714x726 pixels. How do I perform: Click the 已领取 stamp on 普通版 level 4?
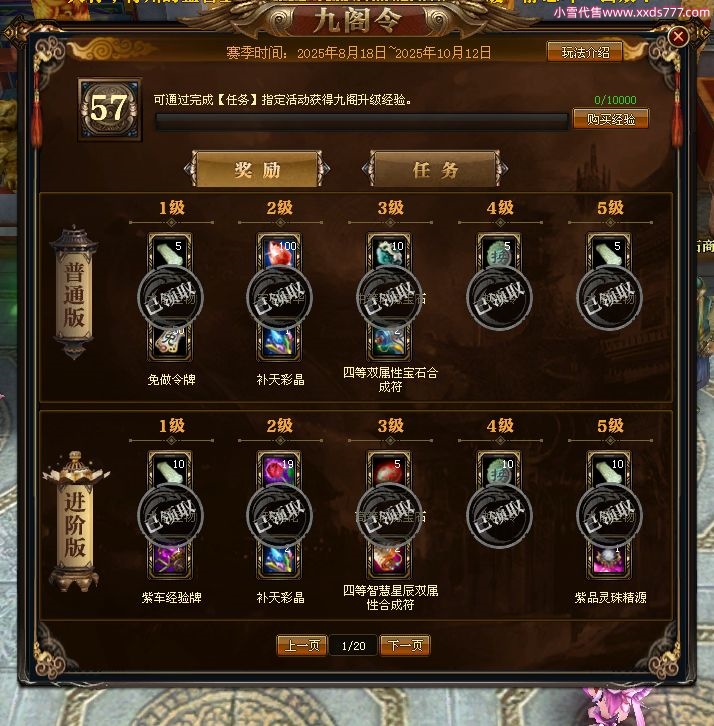point(499,297)
